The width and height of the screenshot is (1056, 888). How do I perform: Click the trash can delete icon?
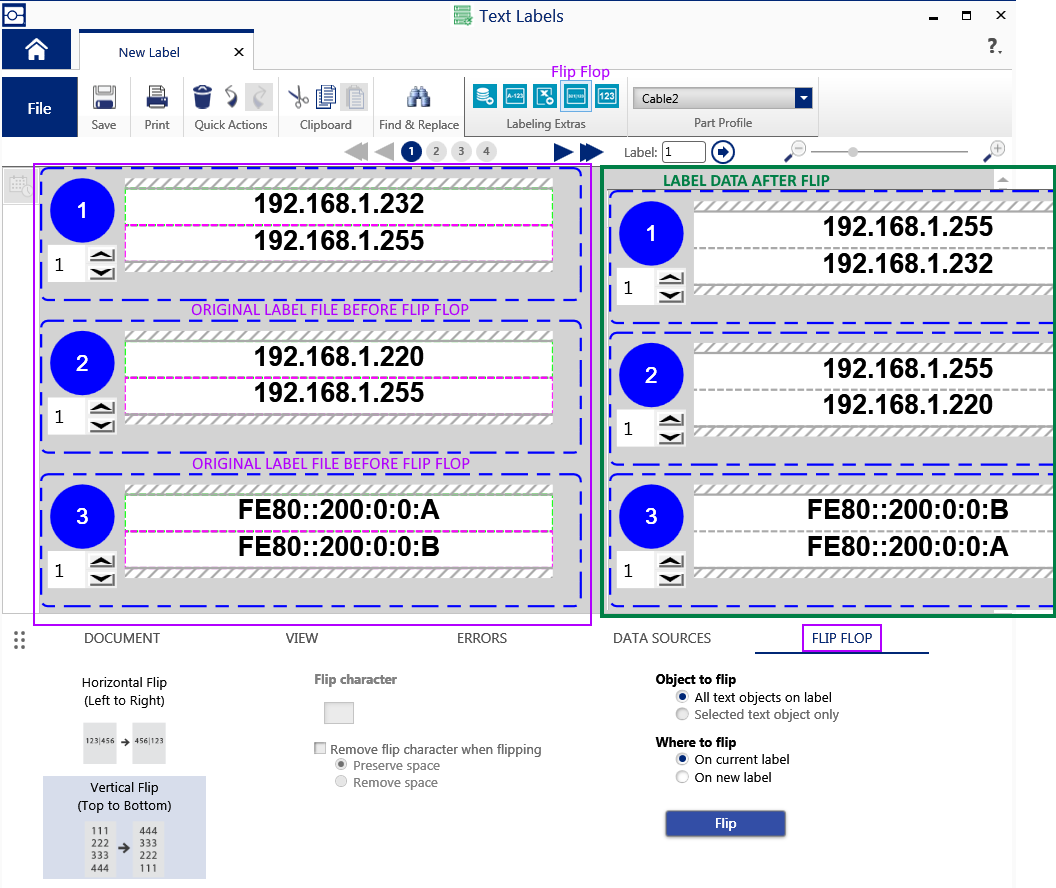tap(203, 97)
